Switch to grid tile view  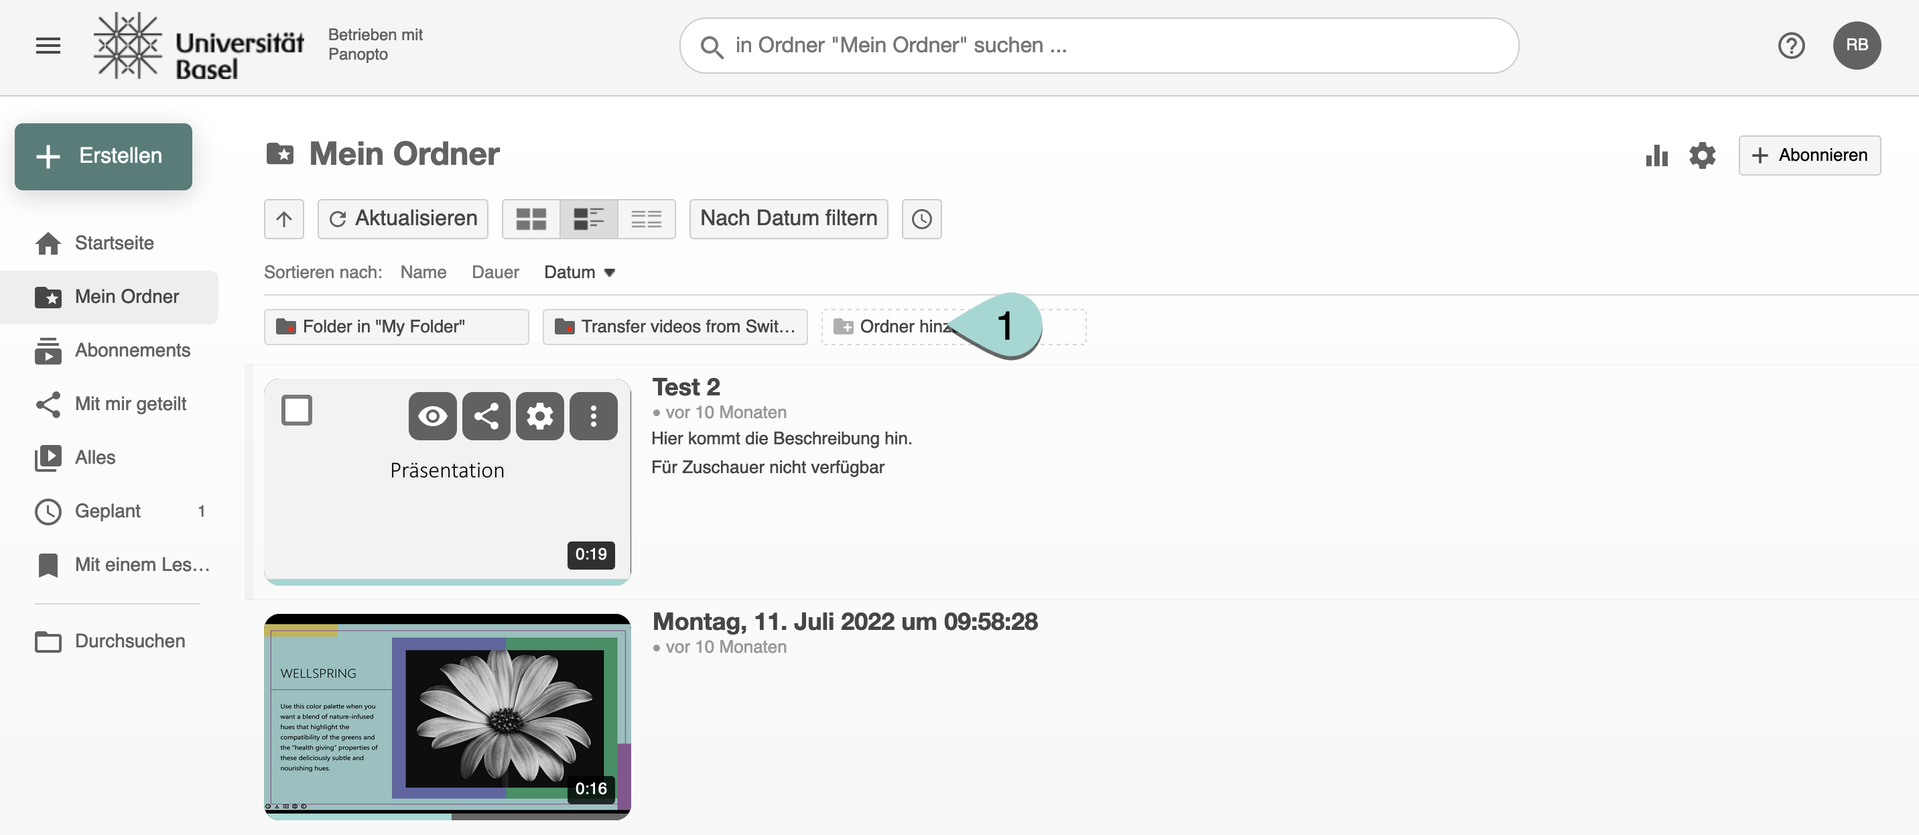point(531,219)
